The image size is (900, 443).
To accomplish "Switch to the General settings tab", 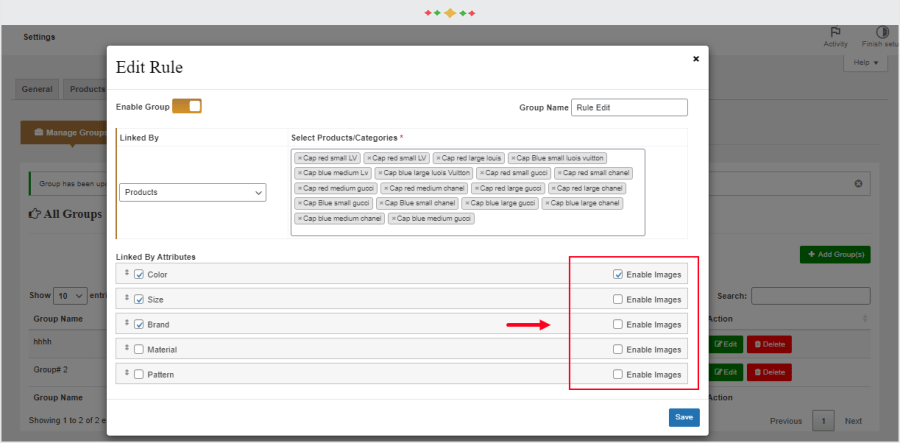I will [37, 90].
